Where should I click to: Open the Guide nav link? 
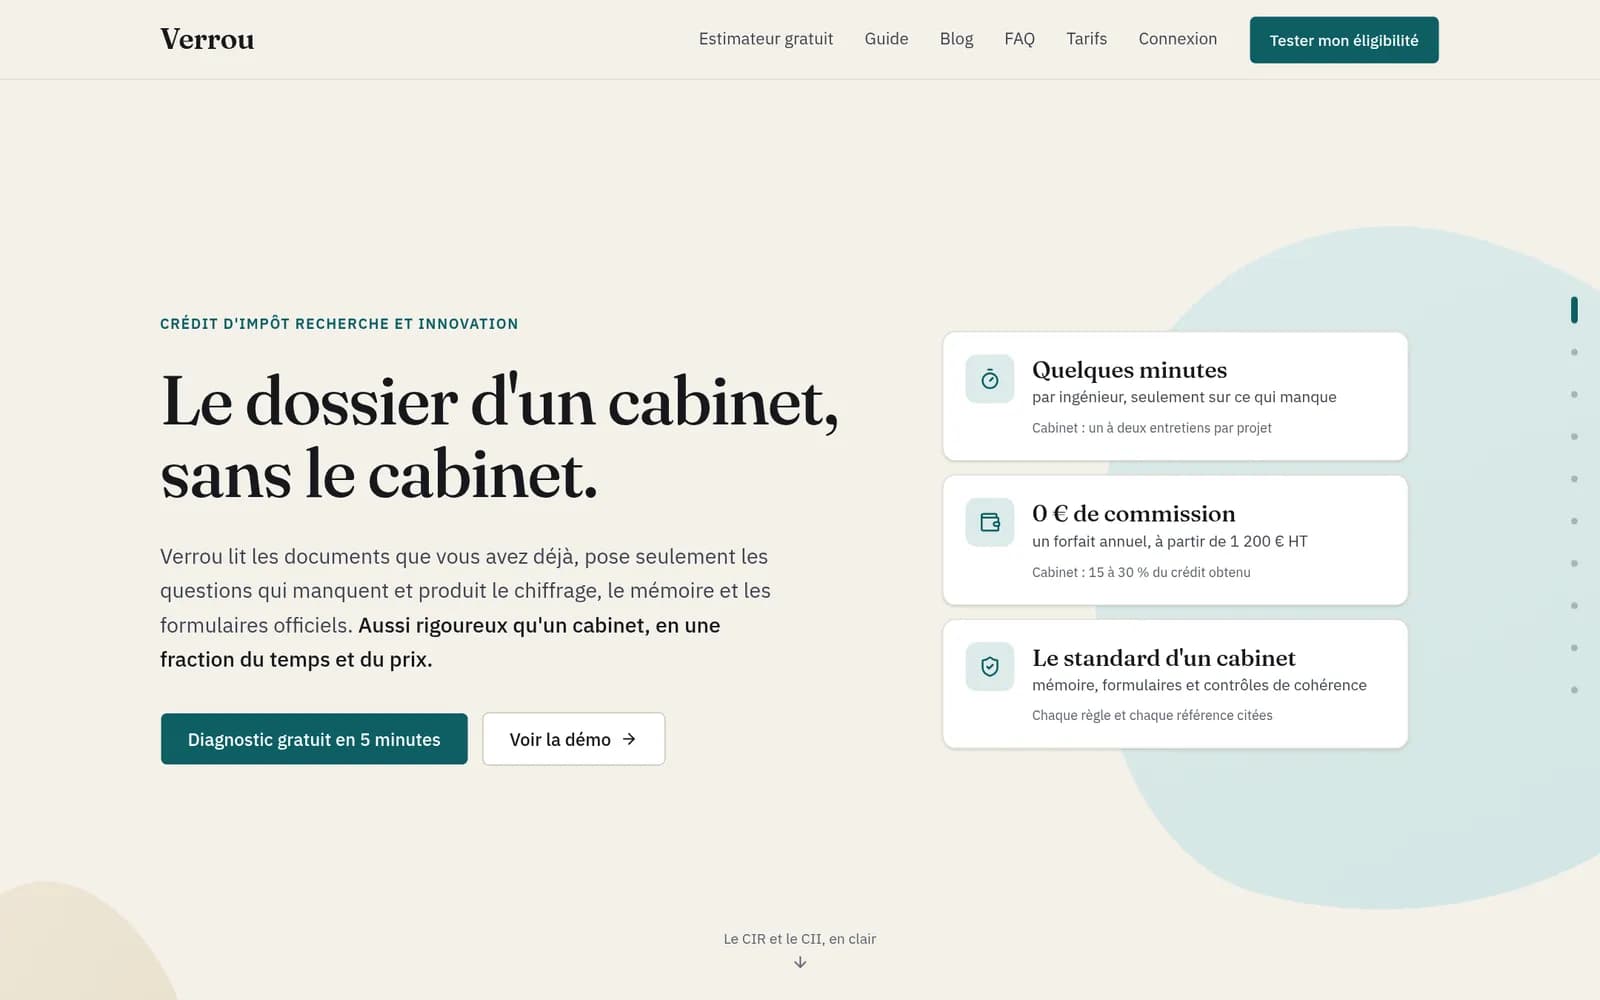[886, 39]
